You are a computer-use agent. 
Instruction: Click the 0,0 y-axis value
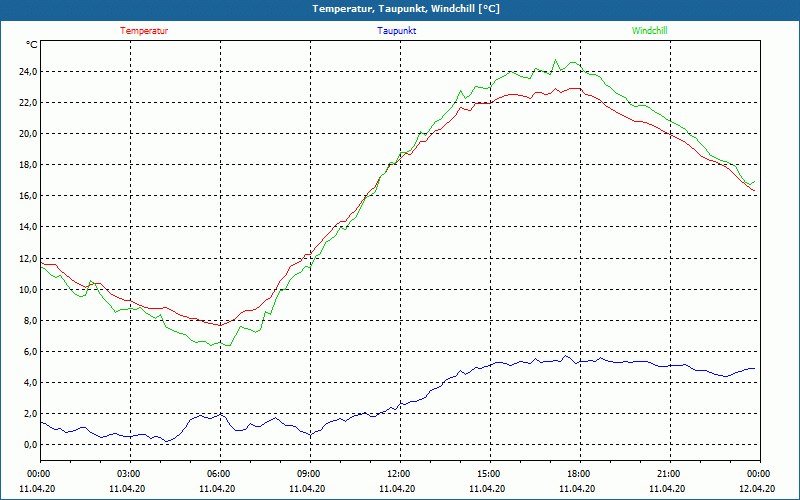point(29,445)
